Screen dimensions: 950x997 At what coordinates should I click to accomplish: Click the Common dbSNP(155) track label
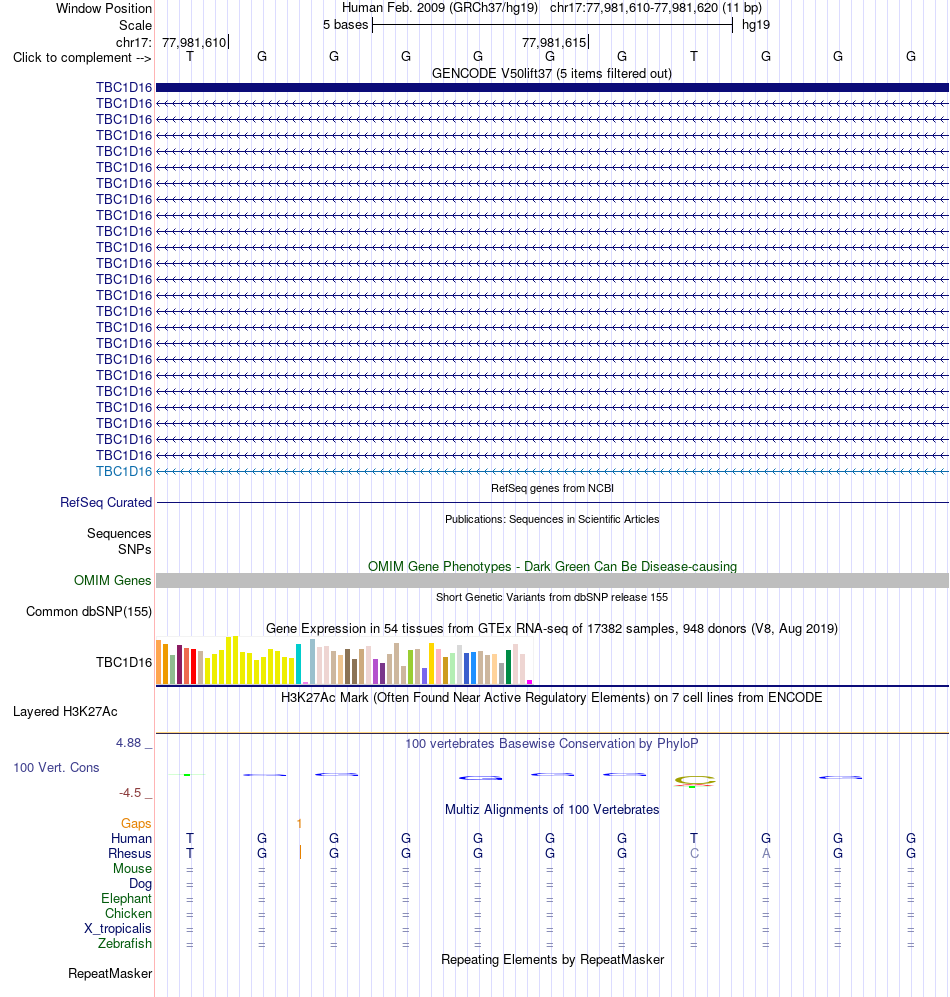pos(88,612)
